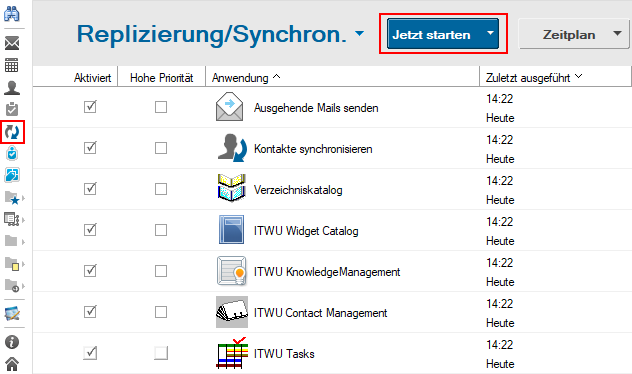Uncheck Aktiviert for ITWU Widget Catalog
Image resolution: width=632 pixels, height=374 pixels.
90,230
